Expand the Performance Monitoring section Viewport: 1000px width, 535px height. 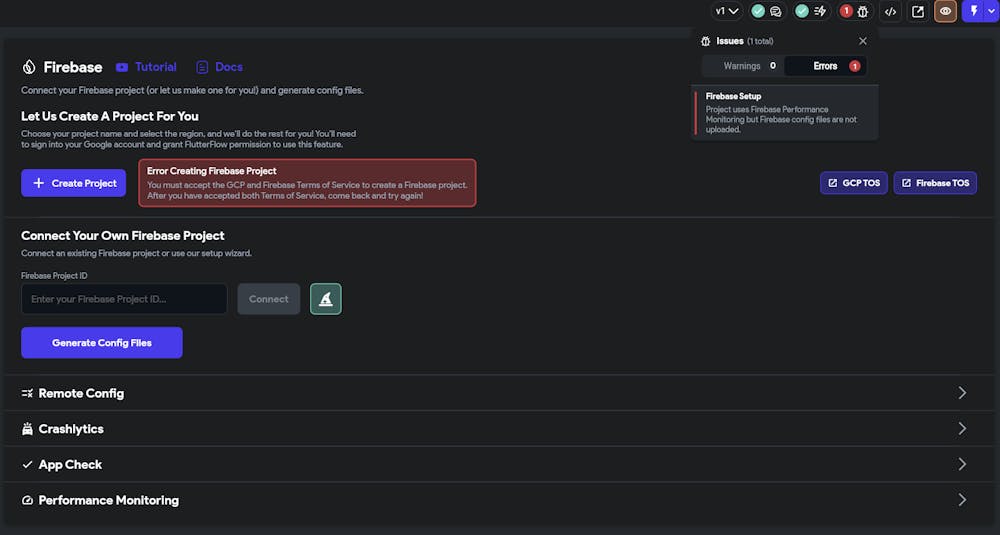point(962,500)
